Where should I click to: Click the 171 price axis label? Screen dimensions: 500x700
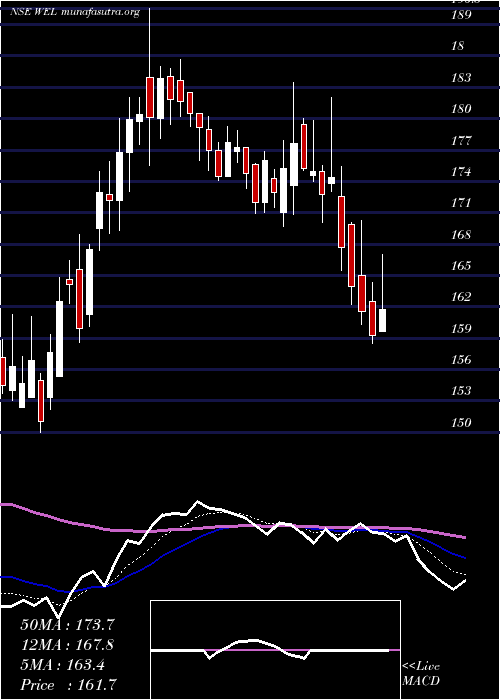pyautogui.click(x=462, y=204)
